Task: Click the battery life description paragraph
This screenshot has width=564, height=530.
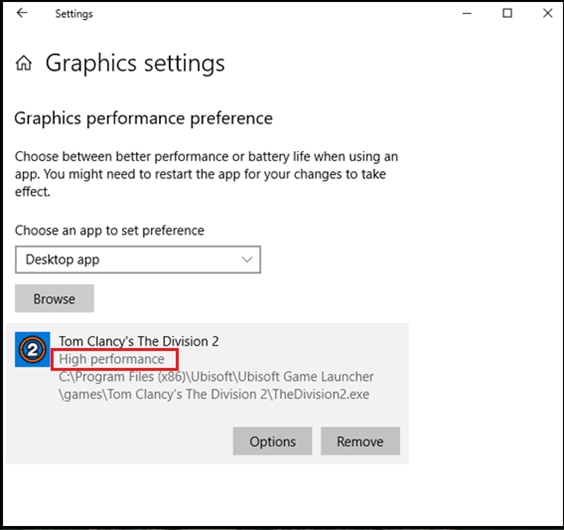Action: pos(206,174)
